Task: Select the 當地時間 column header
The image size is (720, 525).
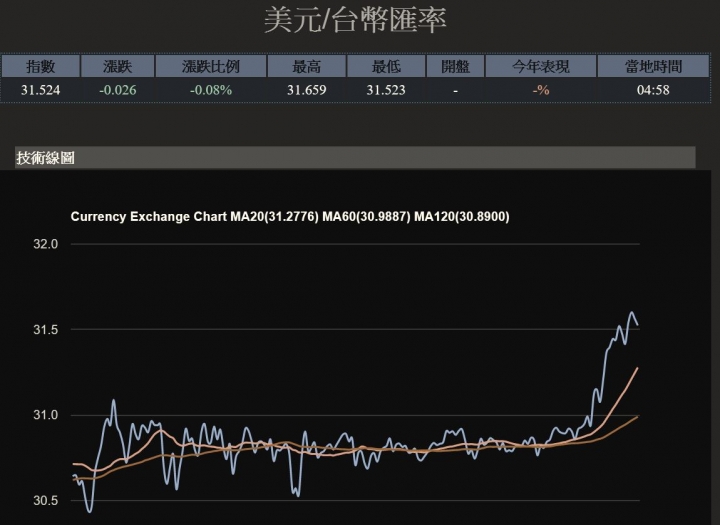Action: coord(653,67)
